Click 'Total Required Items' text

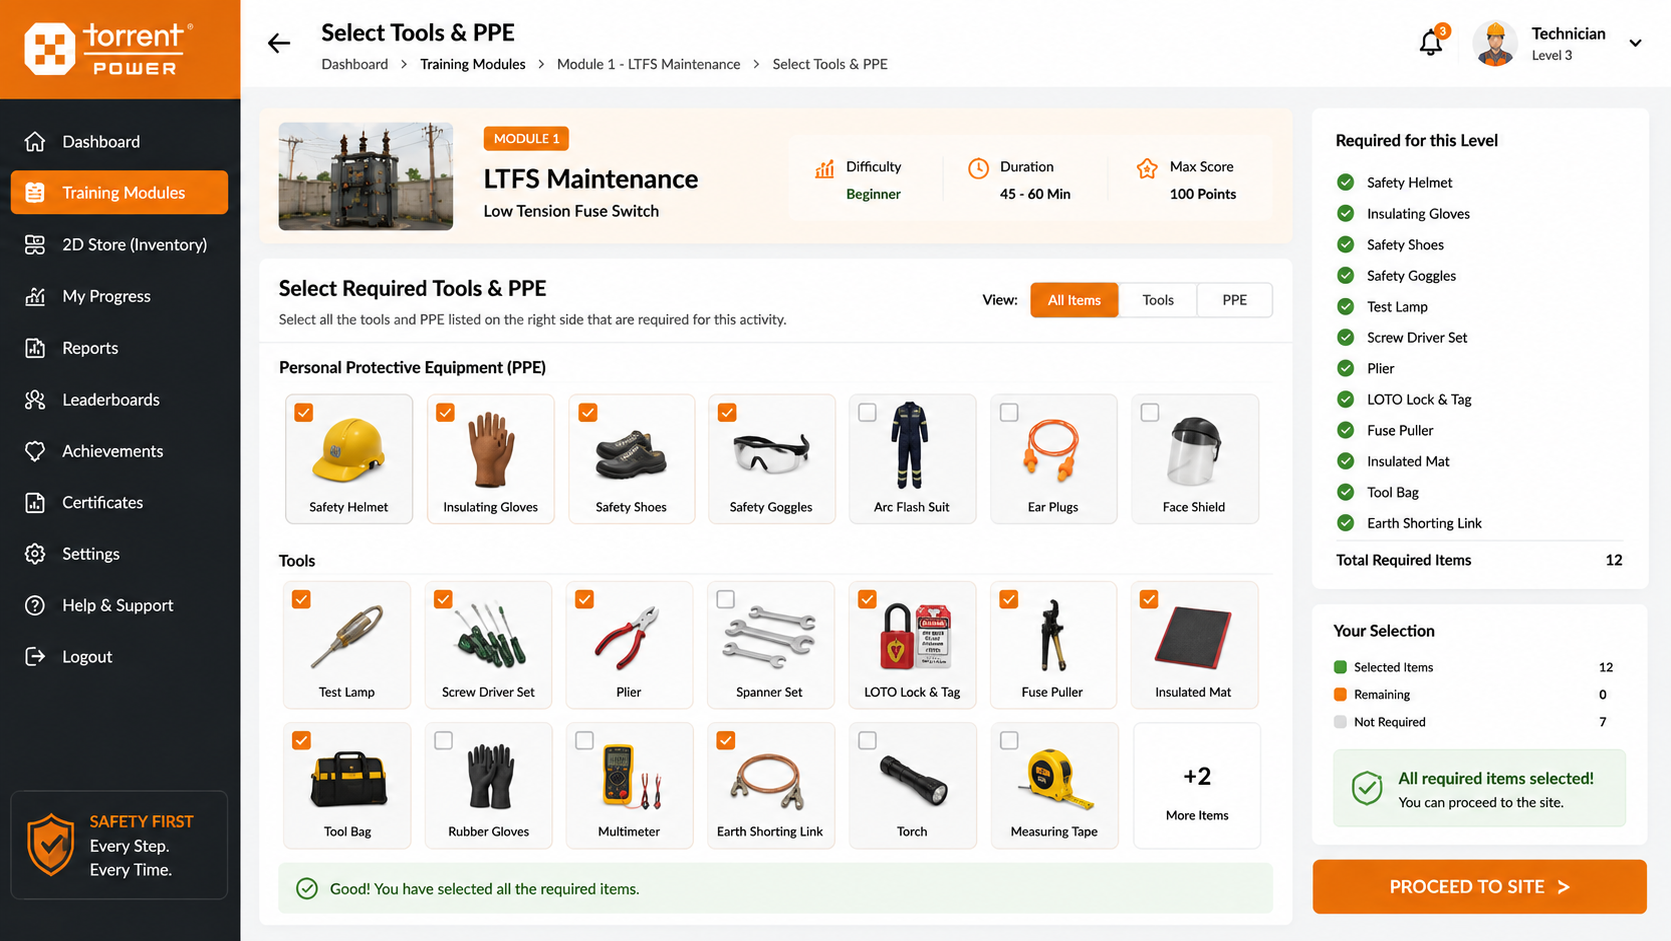(x=1403, y=560)
